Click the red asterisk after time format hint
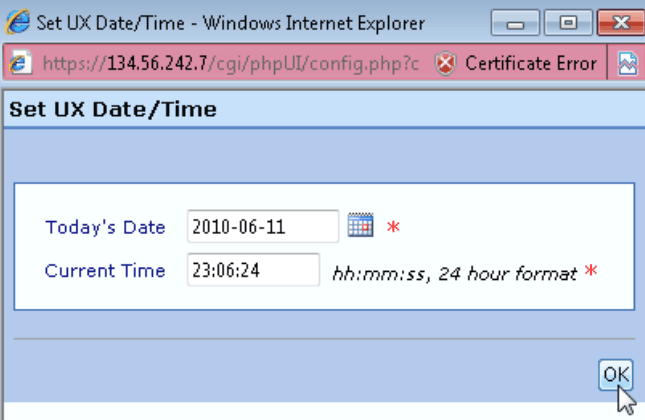 coord(591,272)
